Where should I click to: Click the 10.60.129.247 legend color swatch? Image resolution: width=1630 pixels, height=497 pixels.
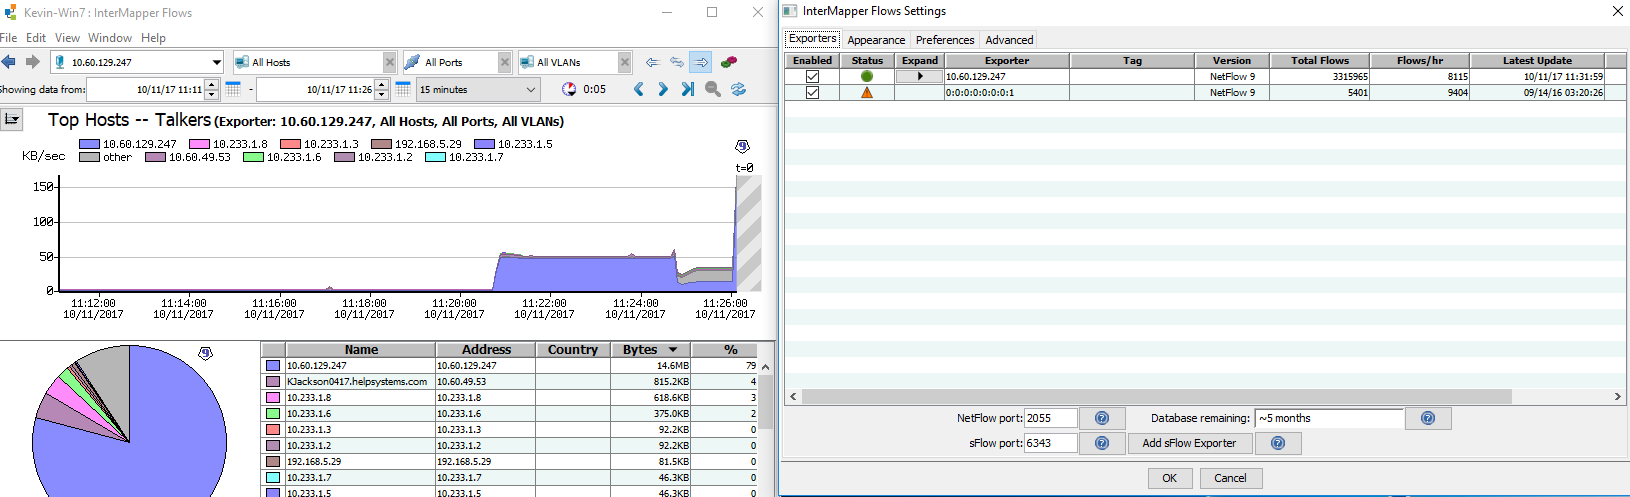[x=89, y=144]
